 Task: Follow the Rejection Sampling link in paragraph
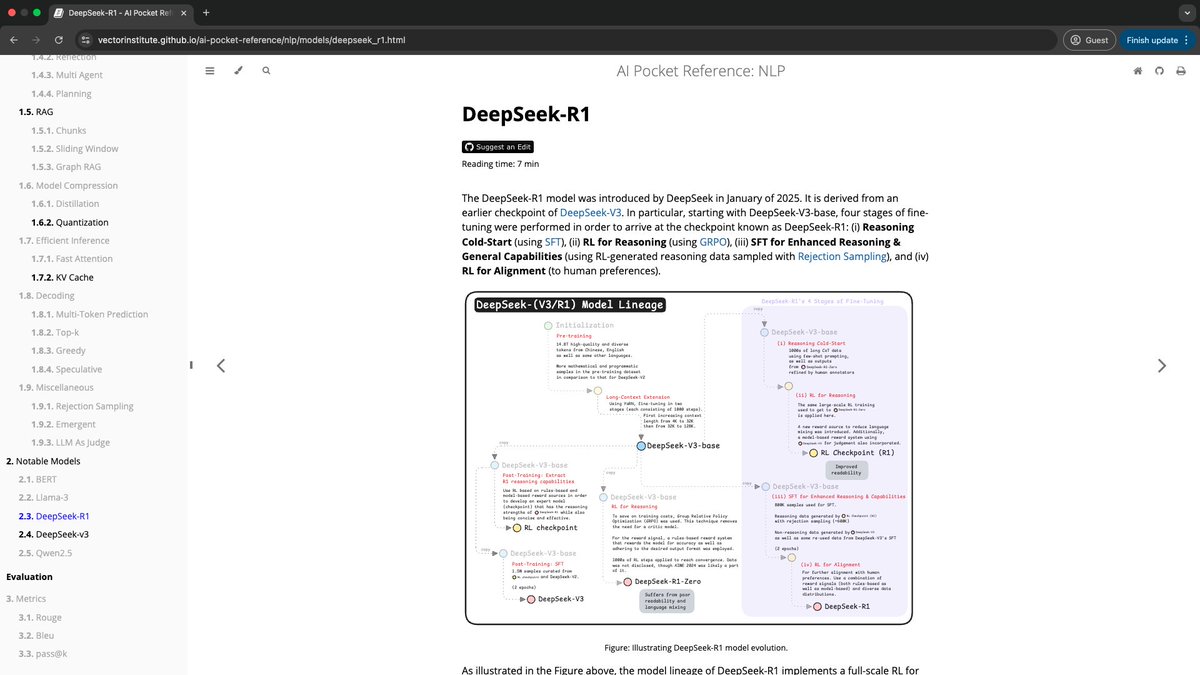[x=842, y=256]
